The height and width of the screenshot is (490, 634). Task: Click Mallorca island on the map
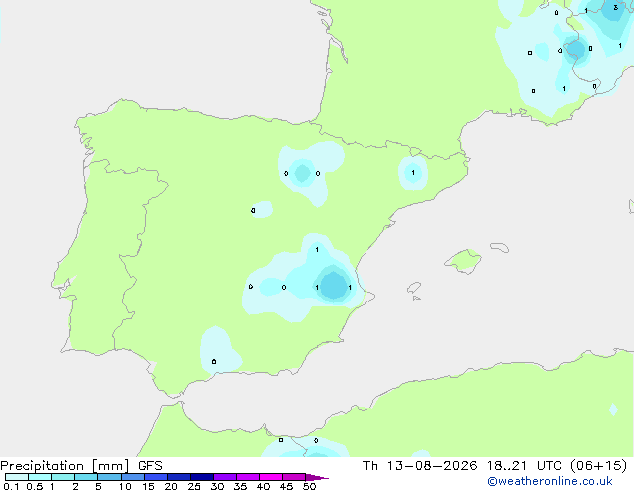pos(464,261)
